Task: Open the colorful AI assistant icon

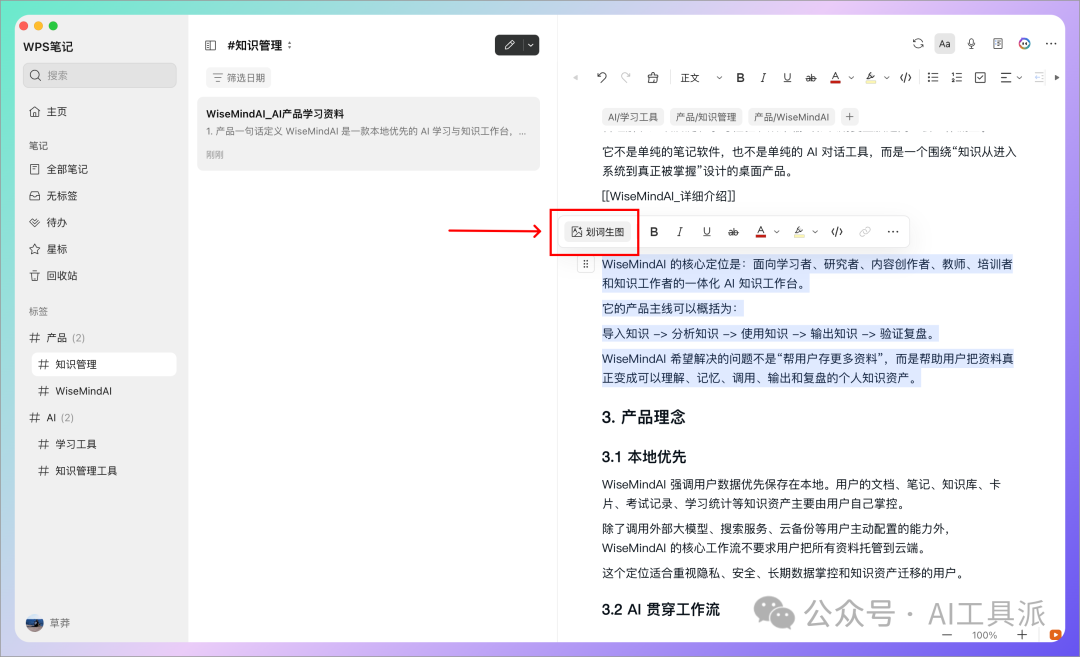Action: pyautogui.click(x=1024, y=43)
